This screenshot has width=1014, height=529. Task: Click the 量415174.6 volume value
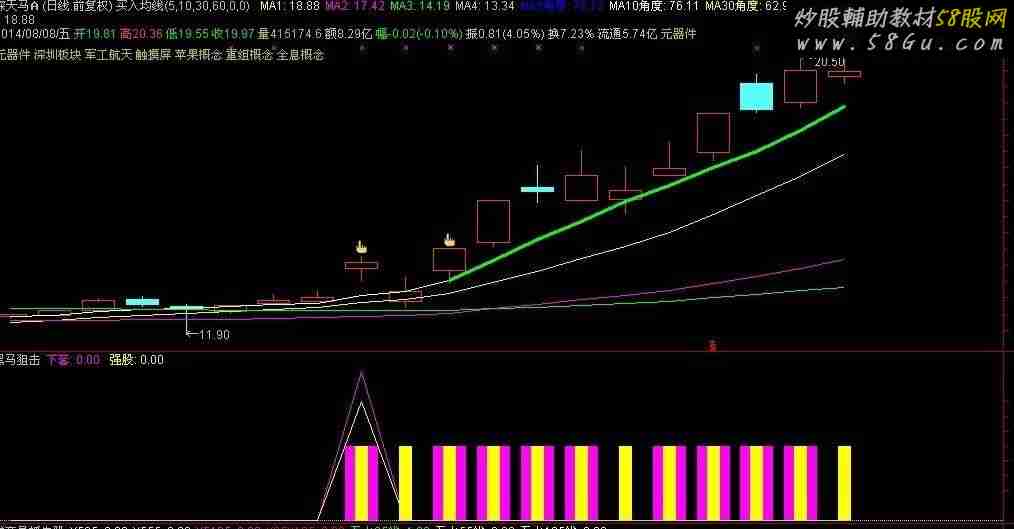[x=290, y=34]
